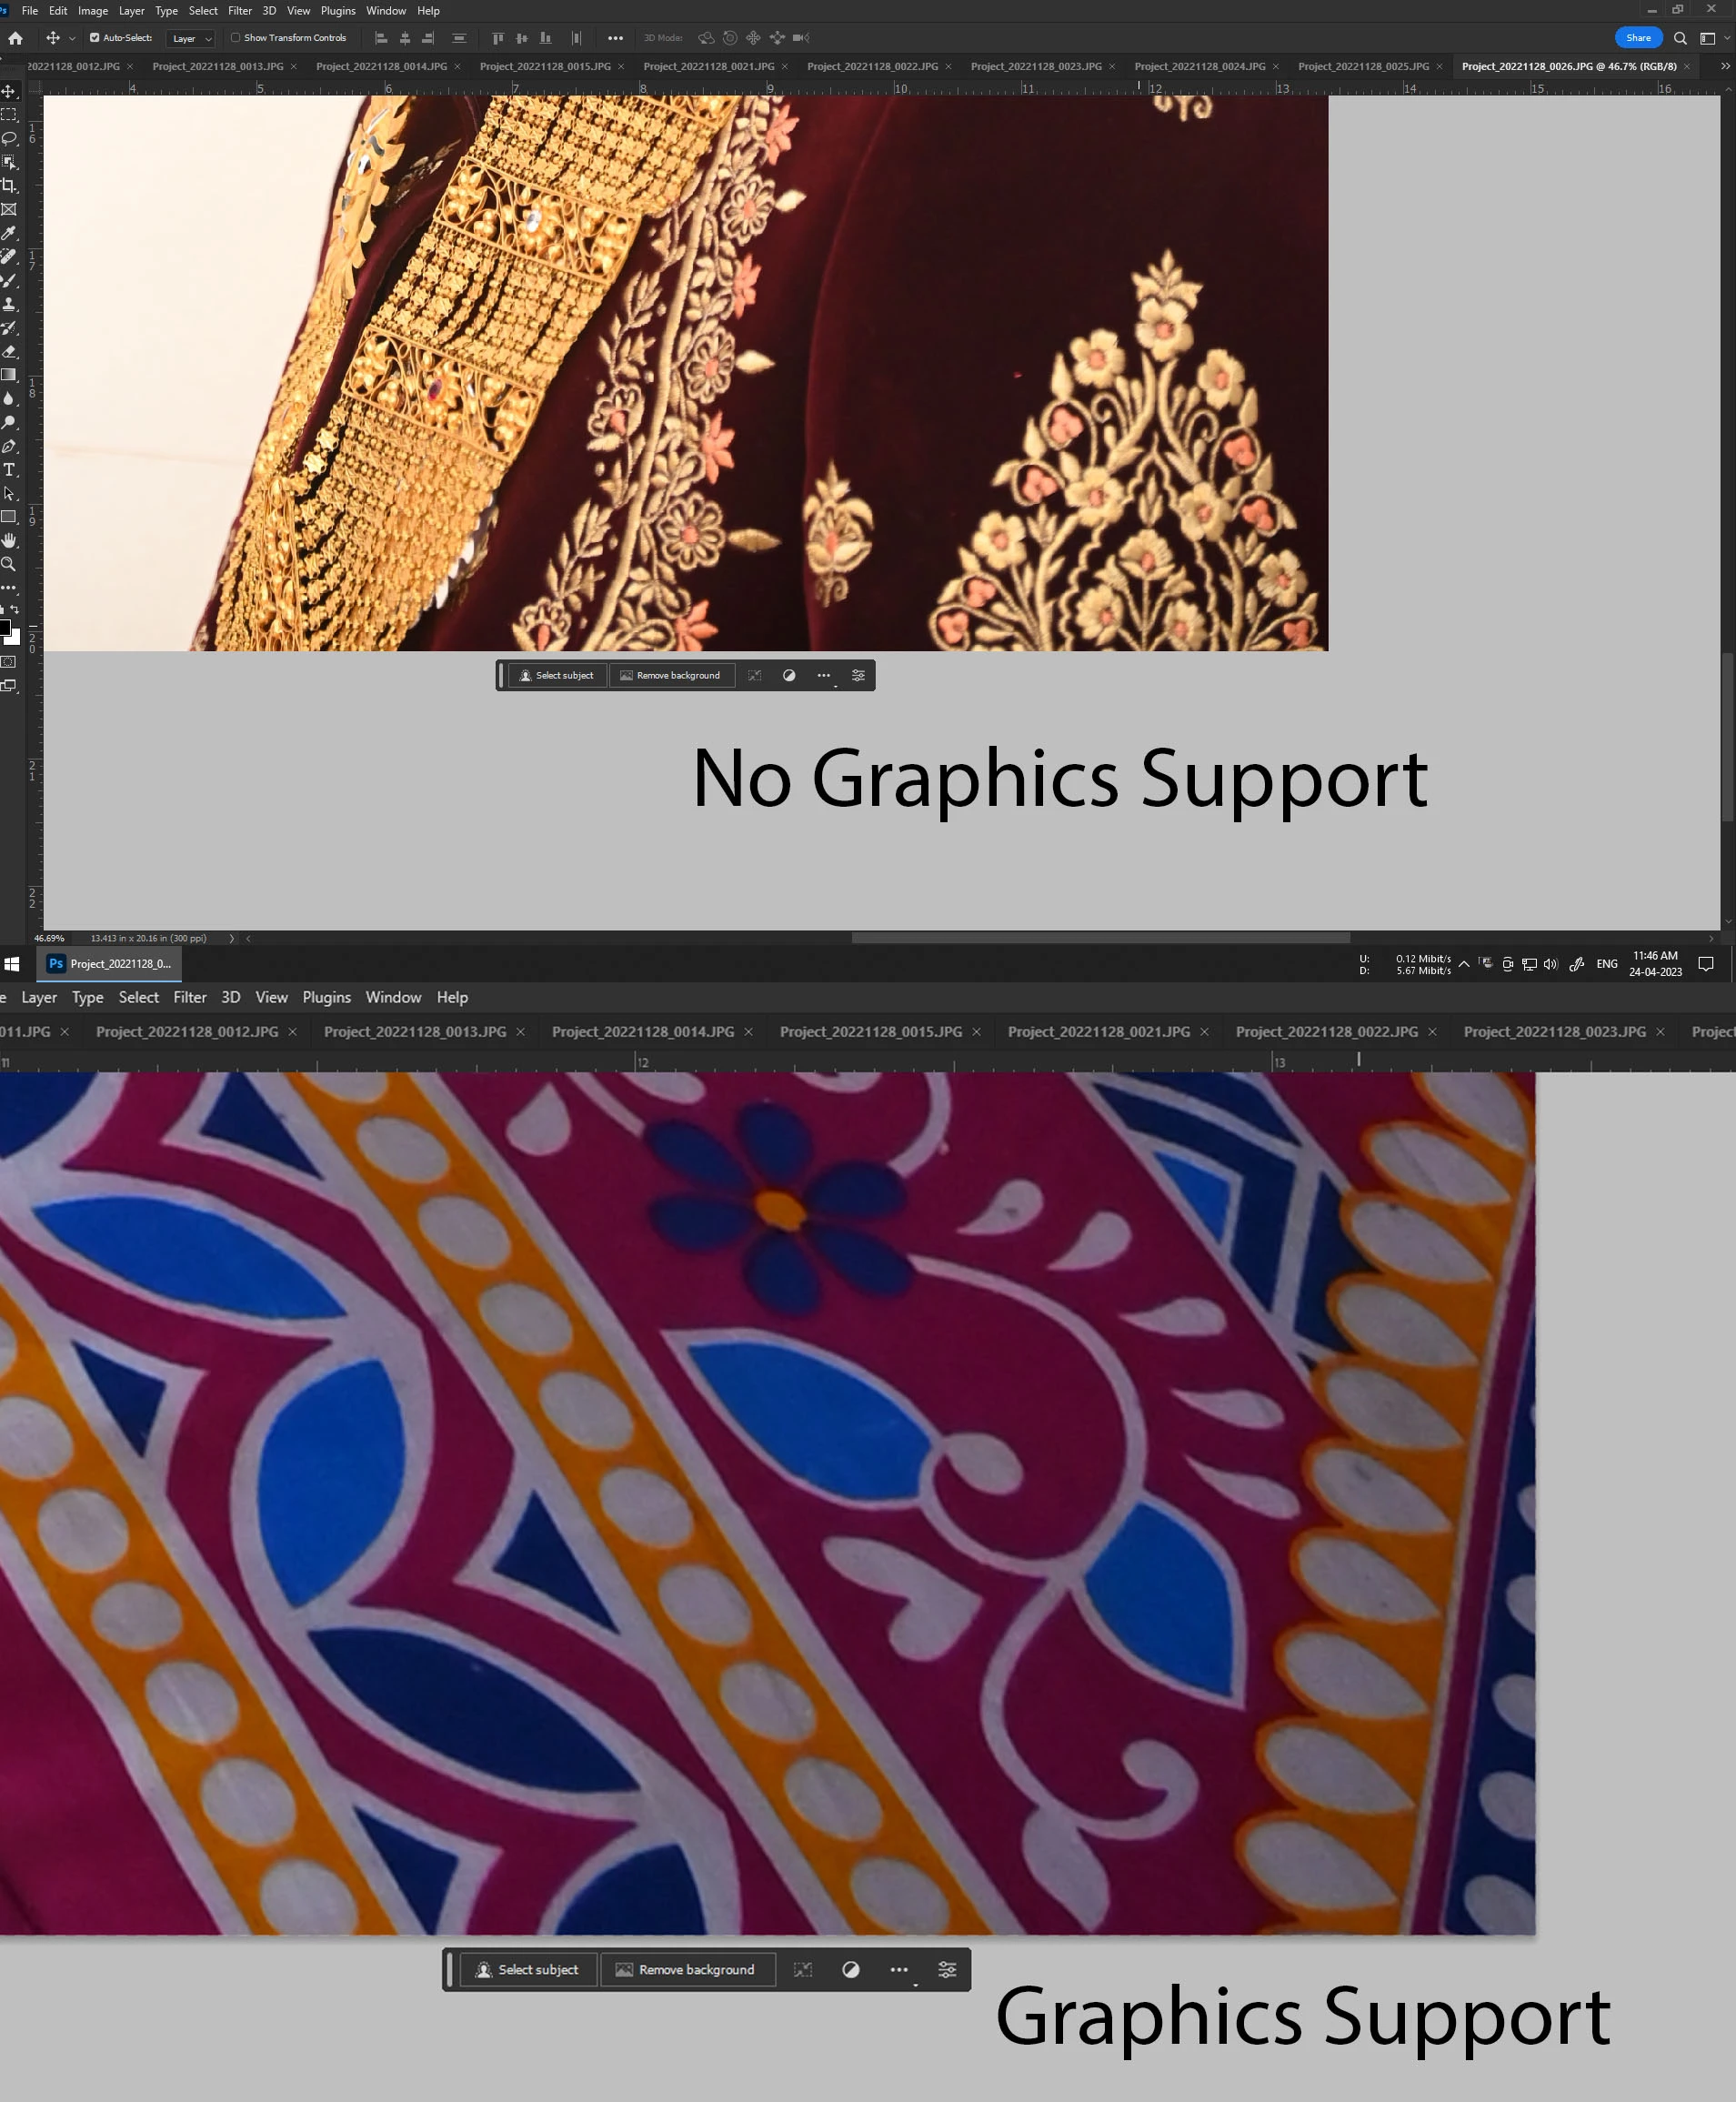
Task: Select the Crop tool
Action: [9, 185]
